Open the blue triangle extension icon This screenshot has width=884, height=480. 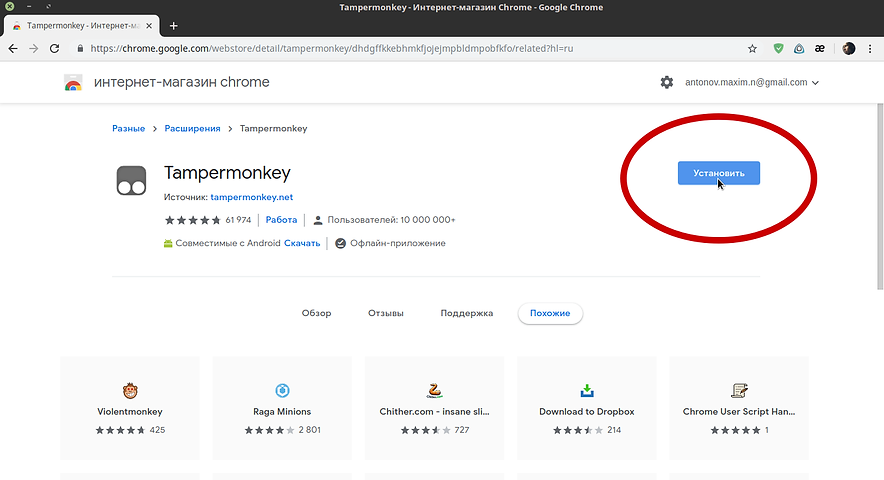(799, 49)
